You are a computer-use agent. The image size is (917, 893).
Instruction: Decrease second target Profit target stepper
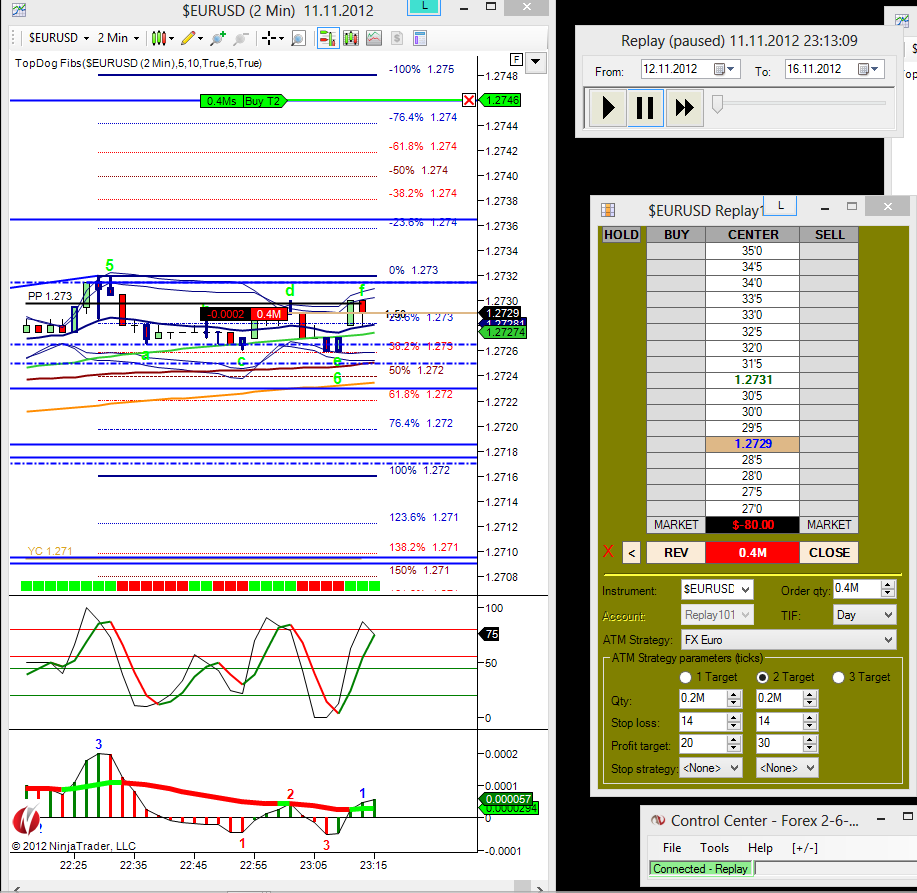pos(809,748)
